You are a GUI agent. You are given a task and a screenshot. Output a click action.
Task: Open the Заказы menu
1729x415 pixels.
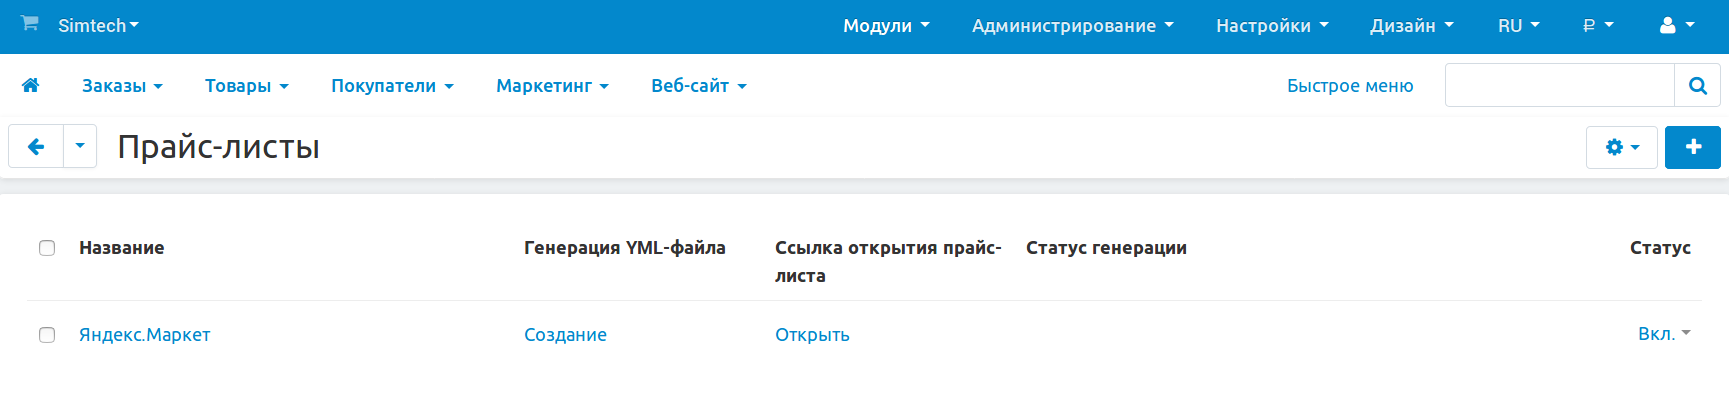tap(122, 86)
